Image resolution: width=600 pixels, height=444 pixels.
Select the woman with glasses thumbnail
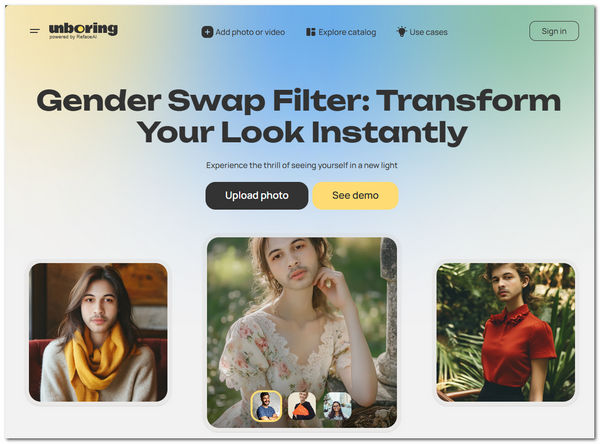click(337, 406)
